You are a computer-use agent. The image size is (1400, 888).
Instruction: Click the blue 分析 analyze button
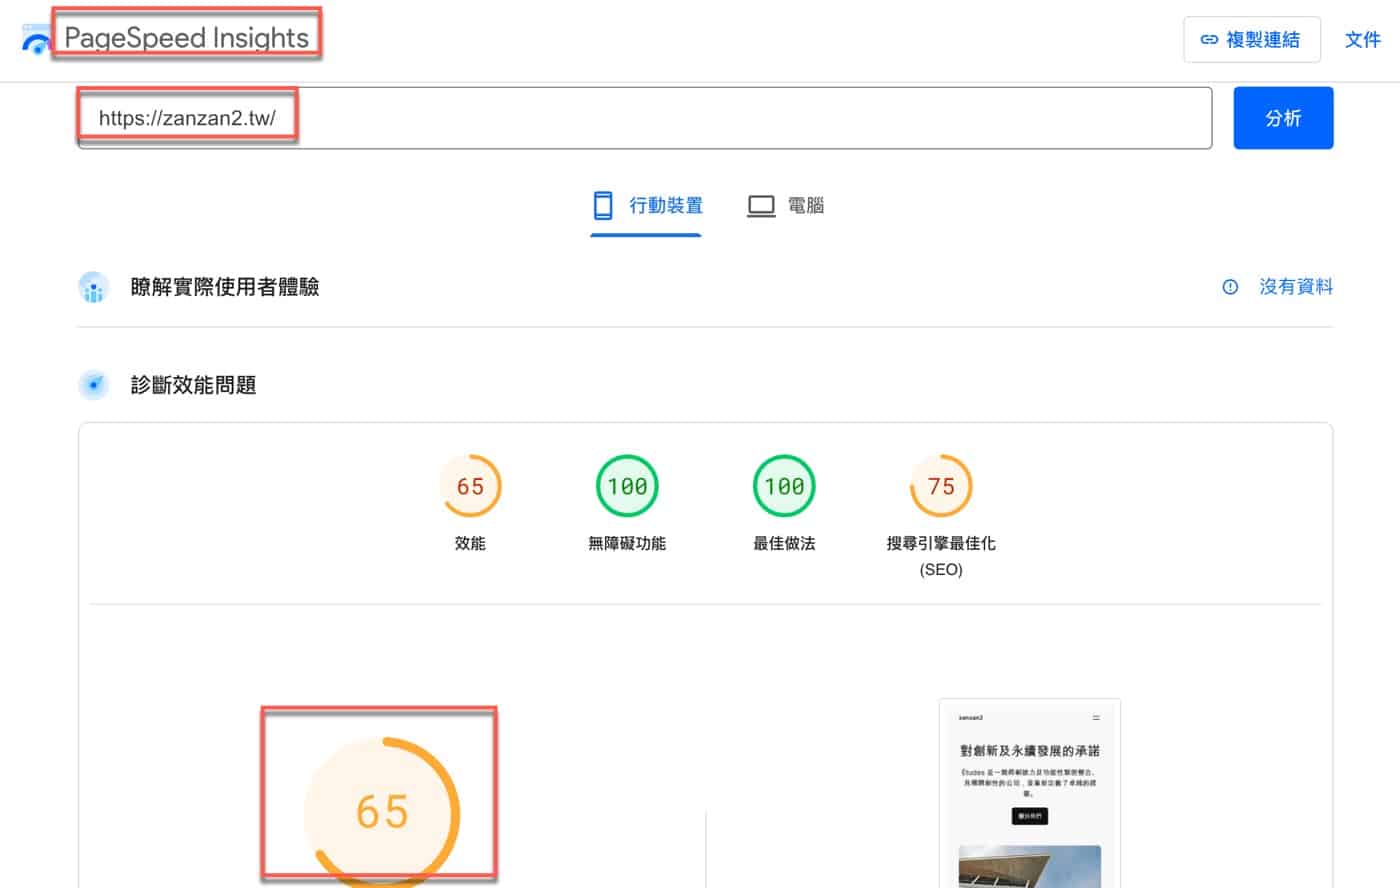(x=1283, y=118)
